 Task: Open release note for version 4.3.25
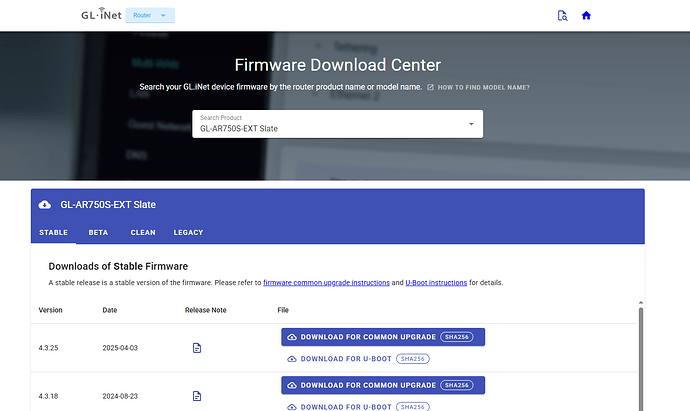[197, 348]
